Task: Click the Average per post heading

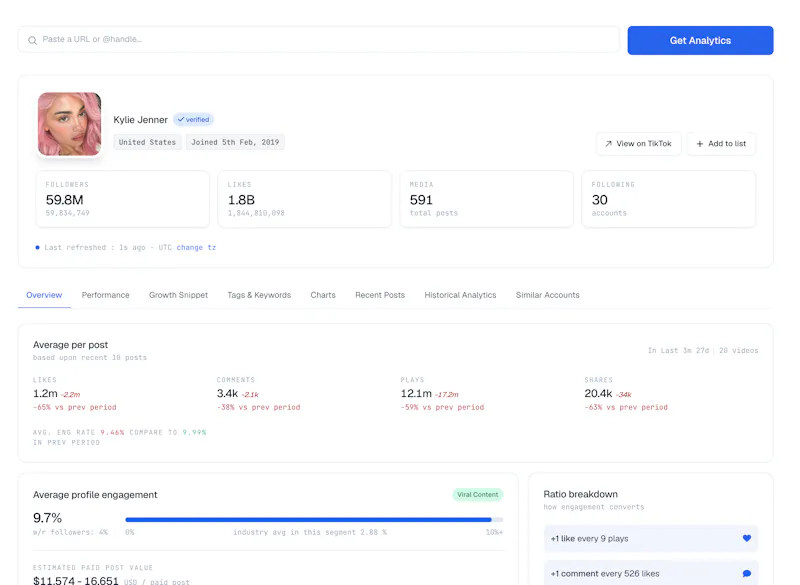Action: [x=70, y=345]
